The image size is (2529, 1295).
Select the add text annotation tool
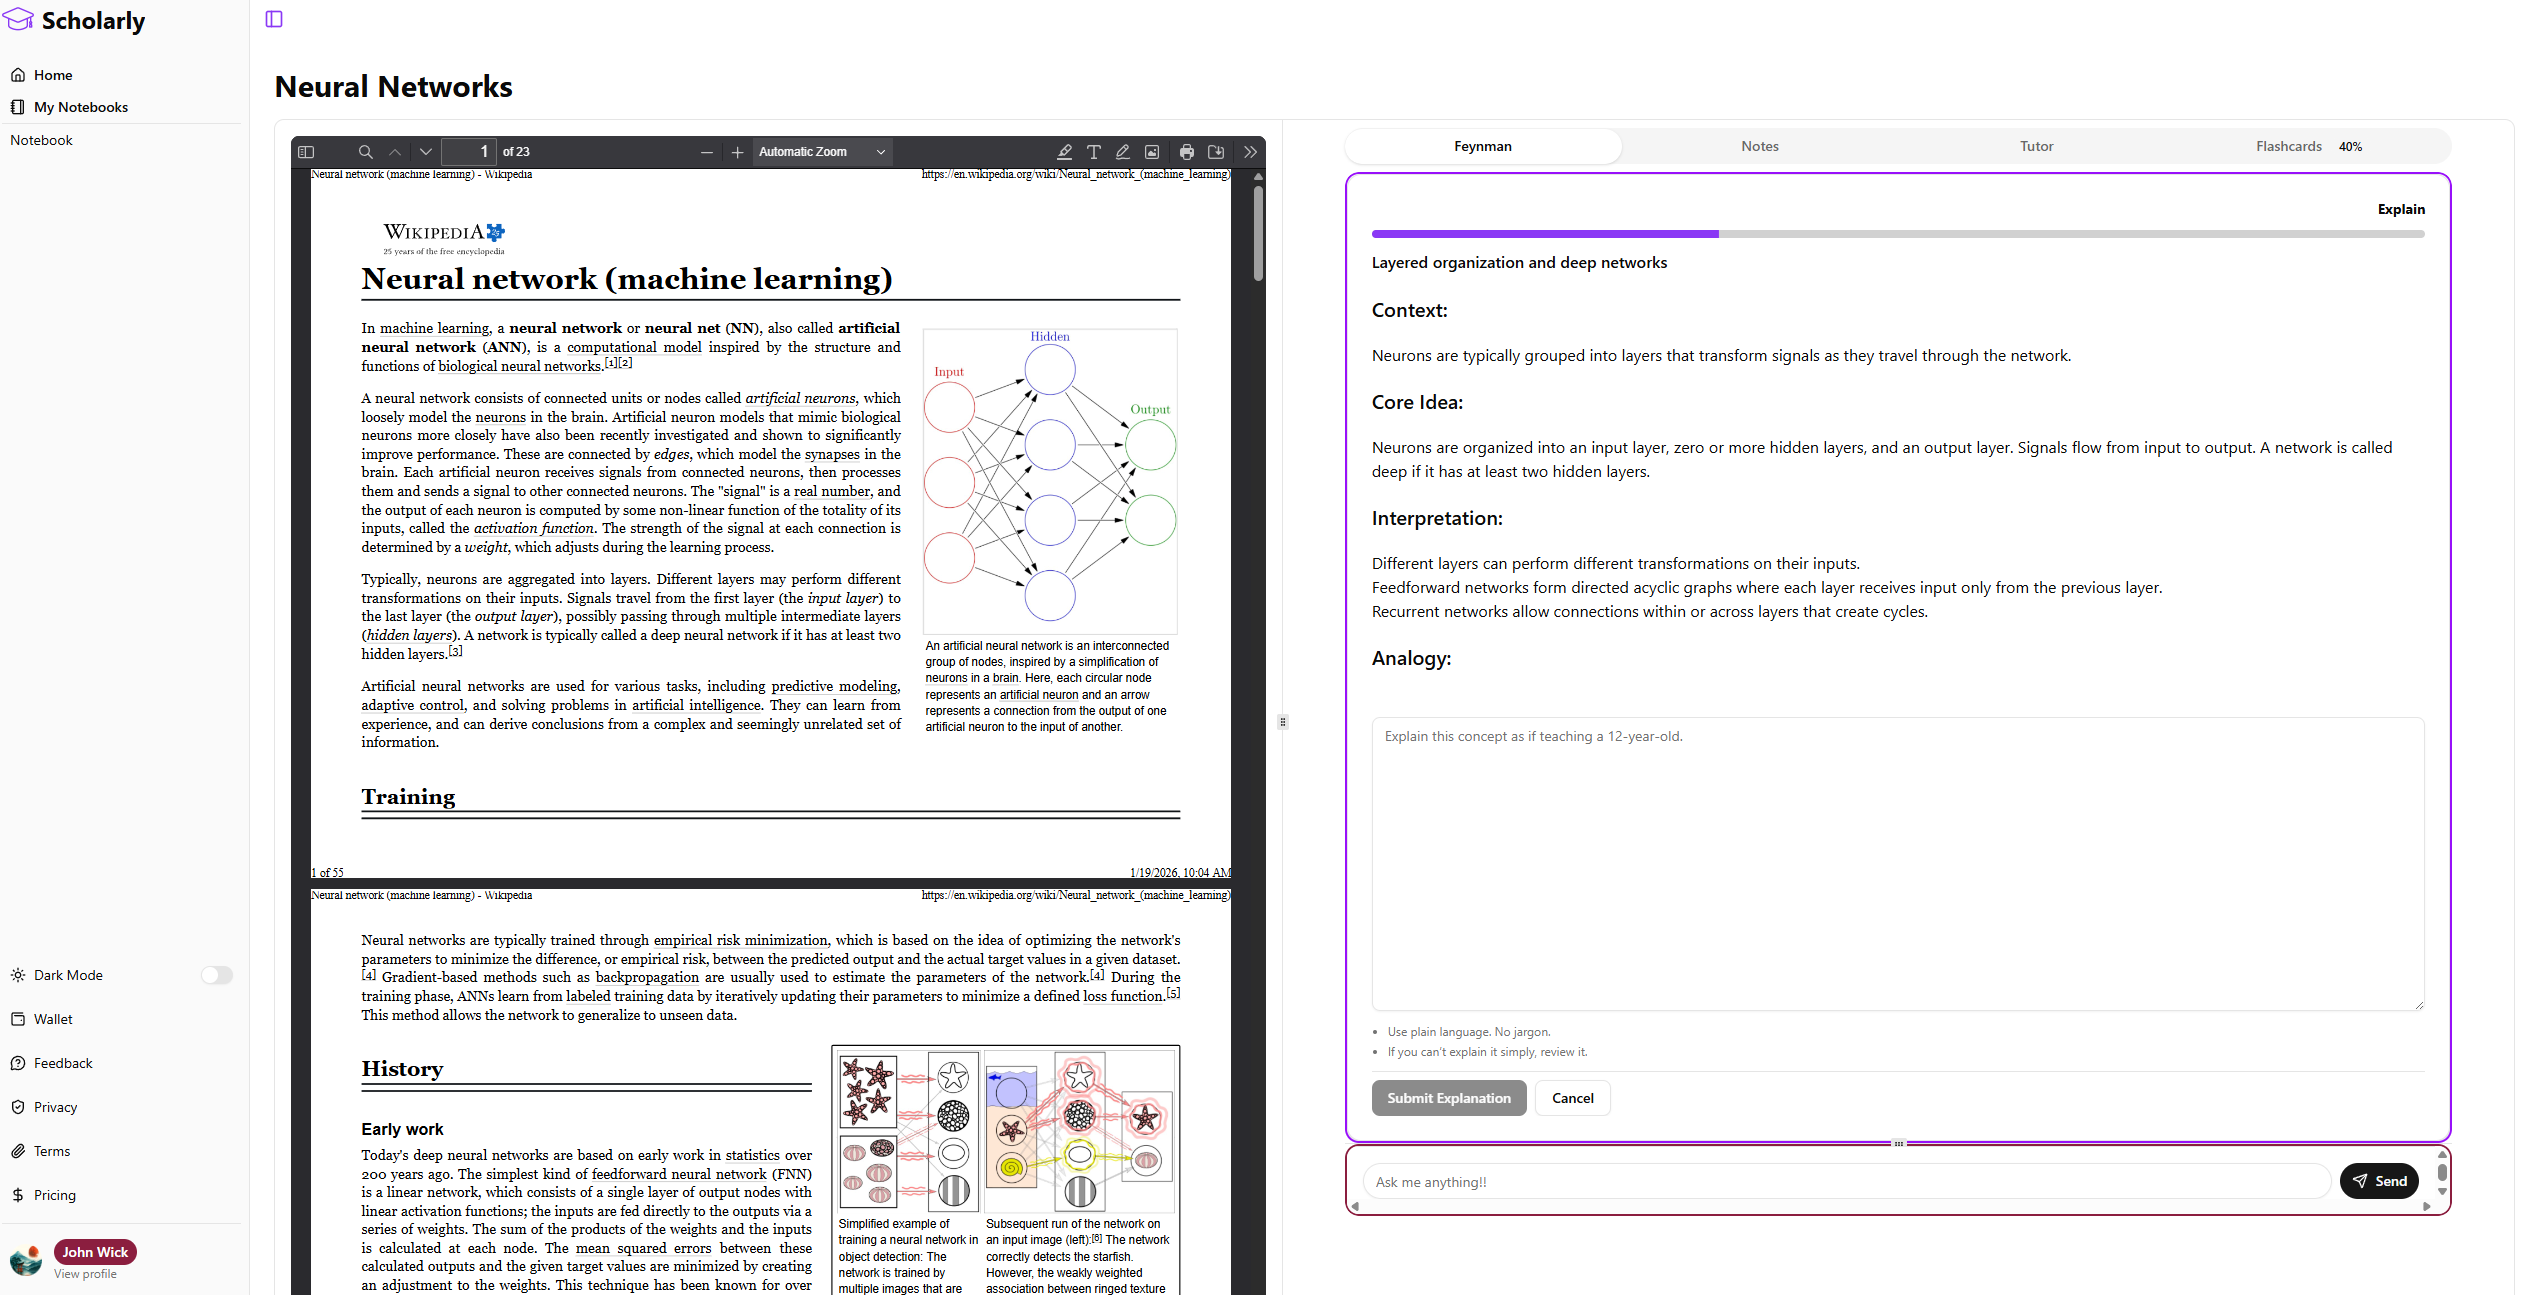point(1093,152)
